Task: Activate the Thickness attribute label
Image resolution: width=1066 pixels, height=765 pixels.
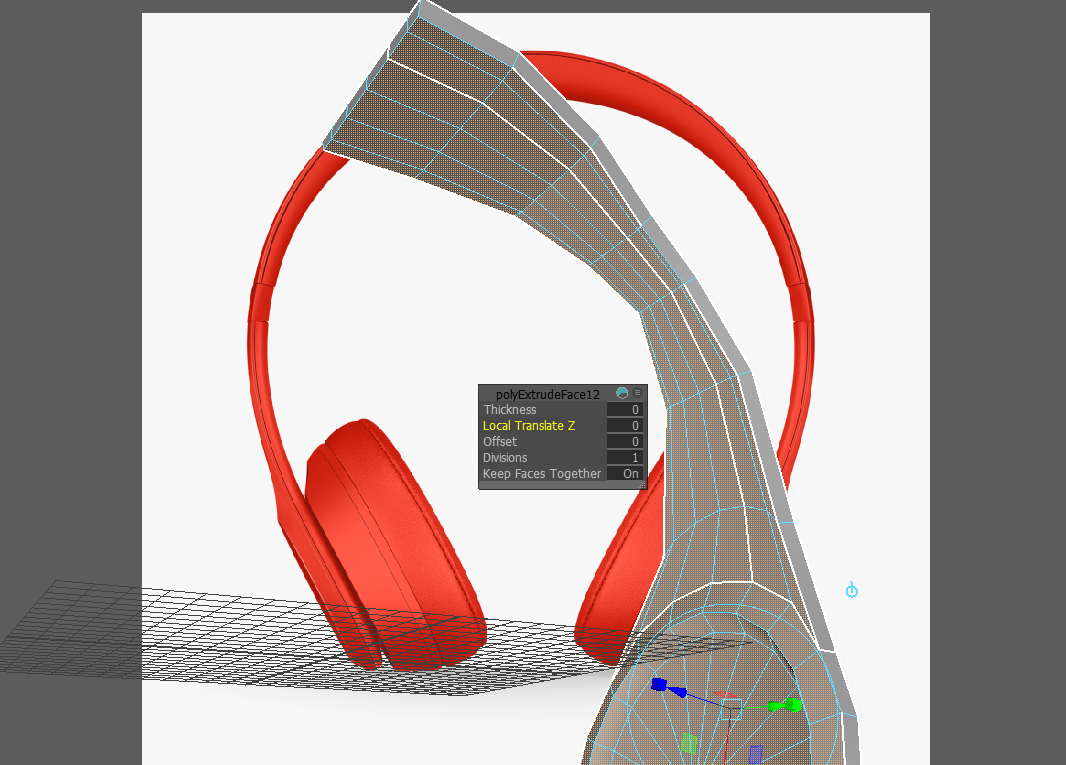Action: (510, 409)
